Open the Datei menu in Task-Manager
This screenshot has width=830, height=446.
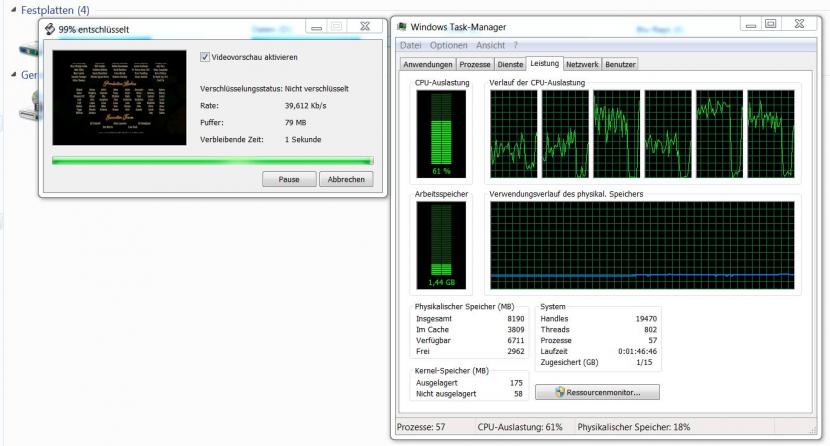411,45
